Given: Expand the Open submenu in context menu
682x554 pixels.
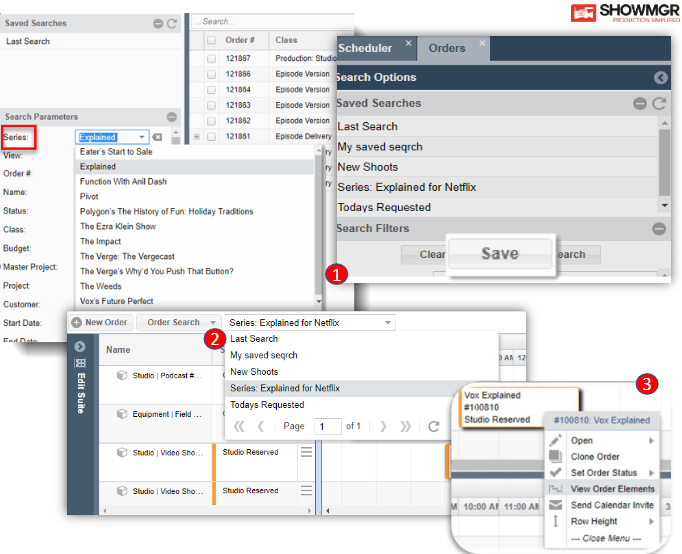Looking at the screenshot, I should click(651, 441).
